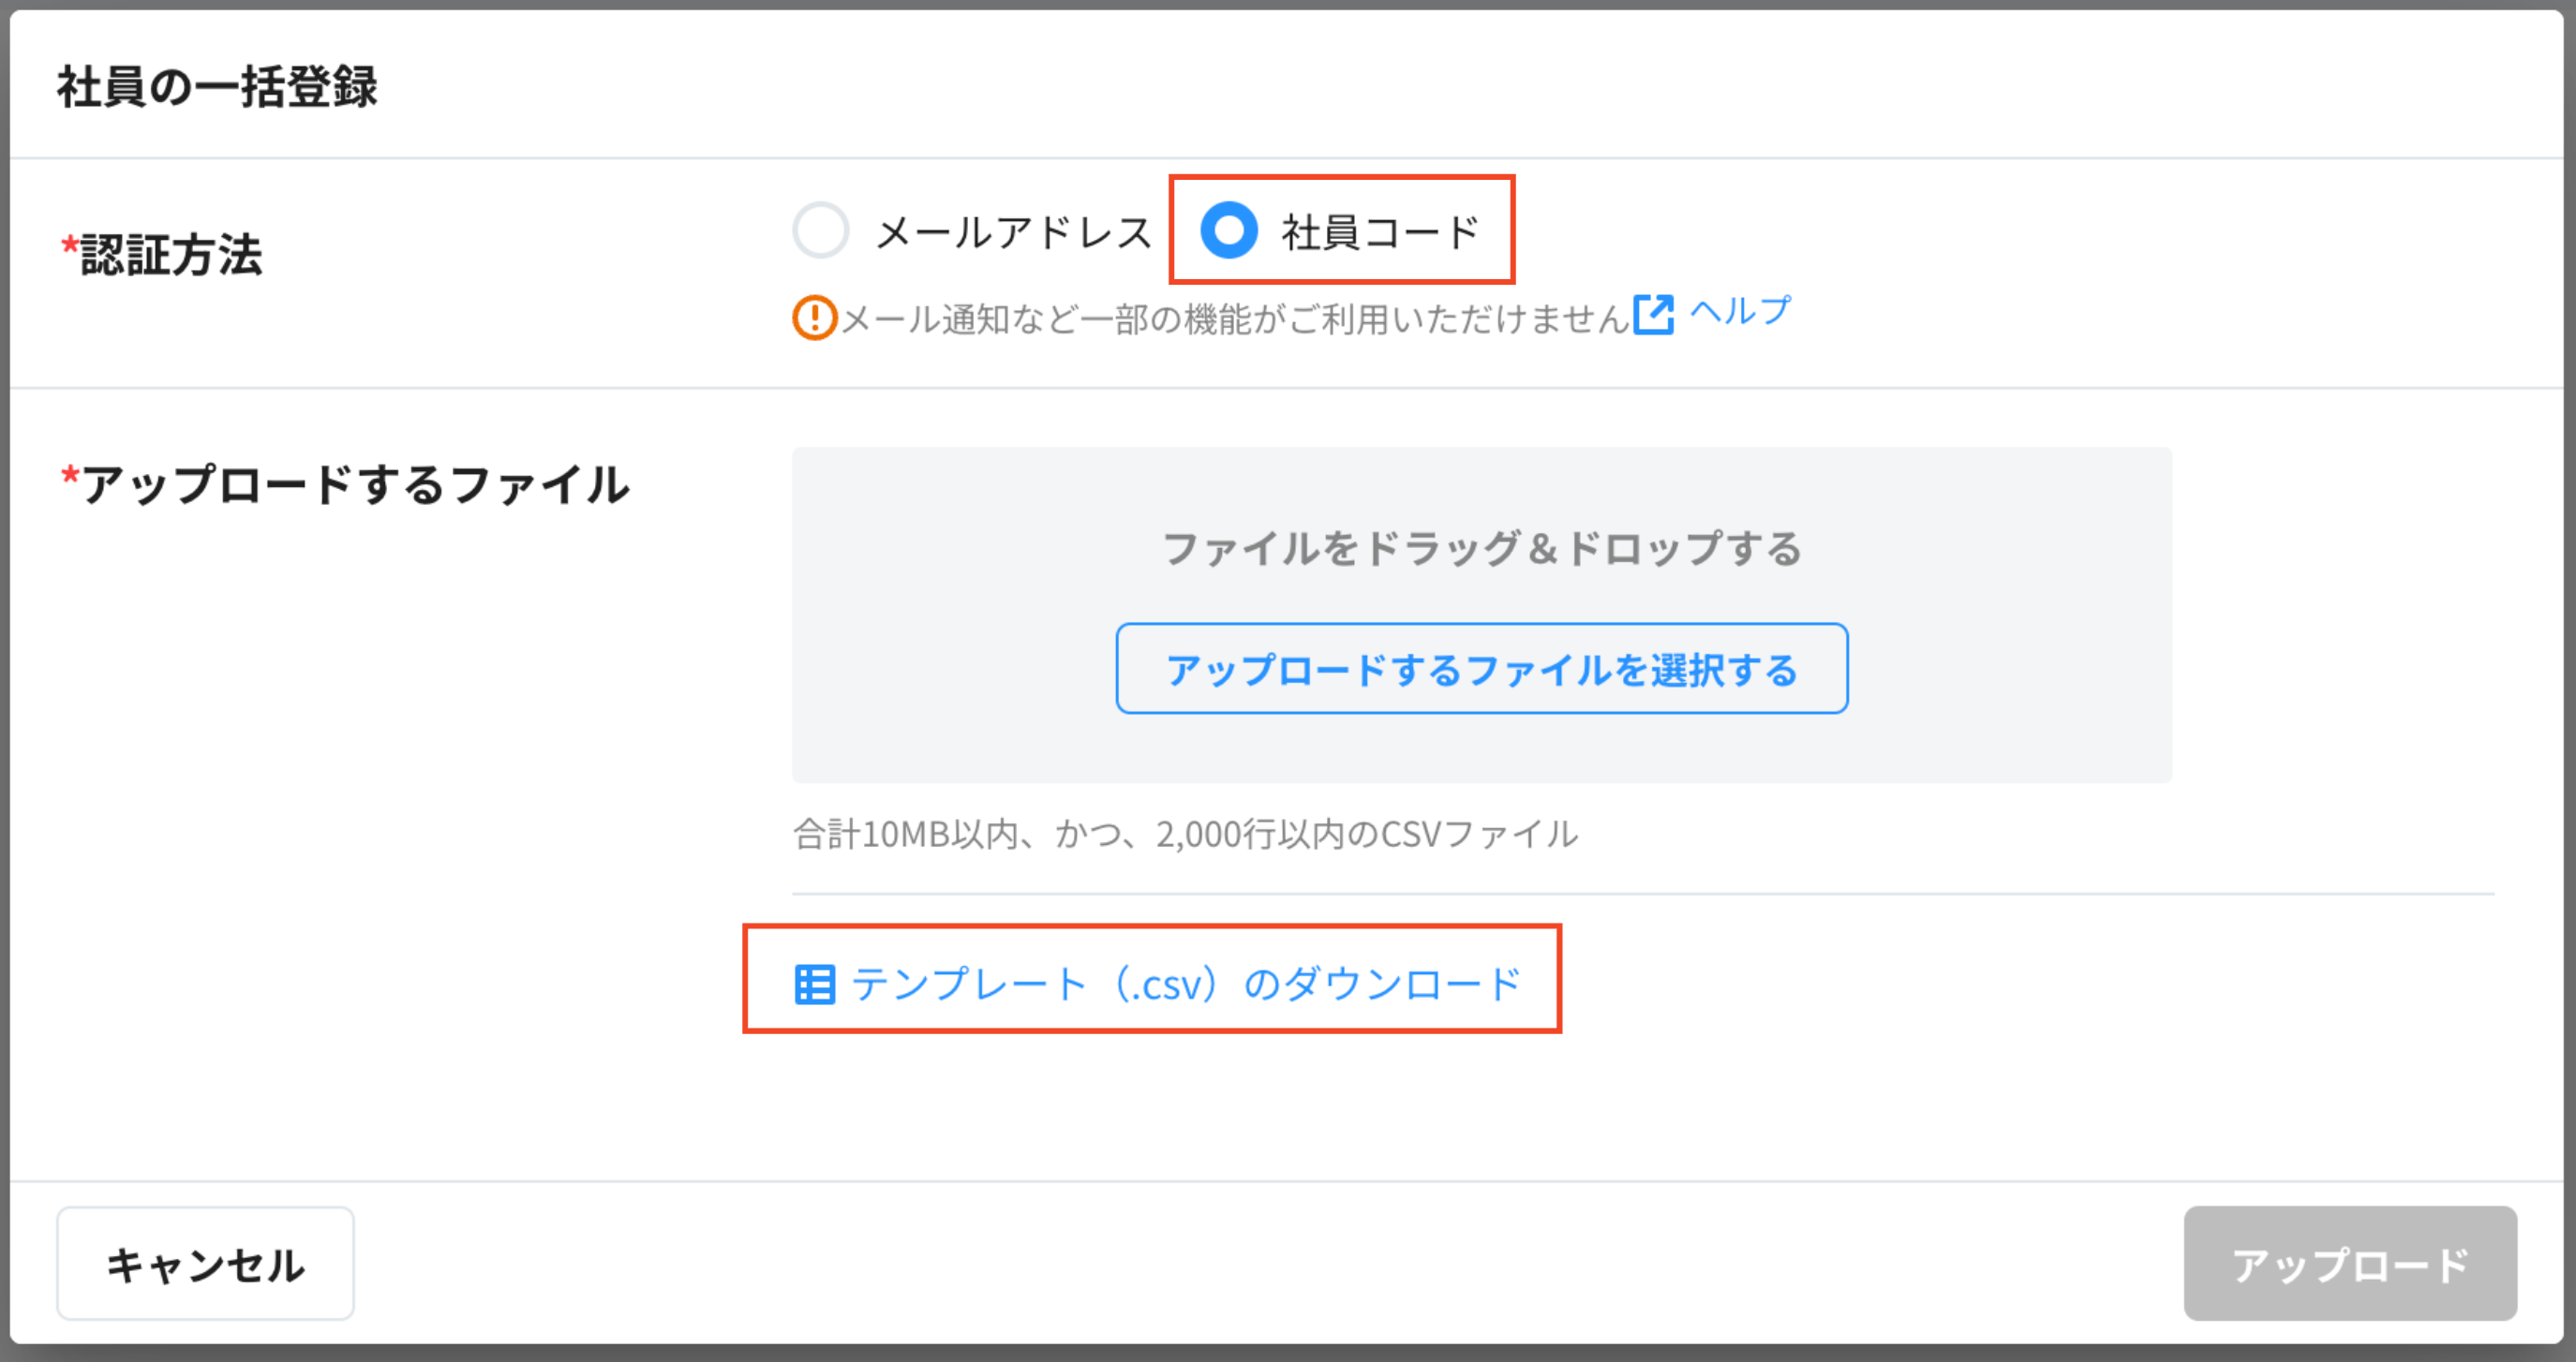Click the ファイルをドラッグ＆ドロップする drop zone text
Screen dimensions: 2576x1362
coord(1481,549)
